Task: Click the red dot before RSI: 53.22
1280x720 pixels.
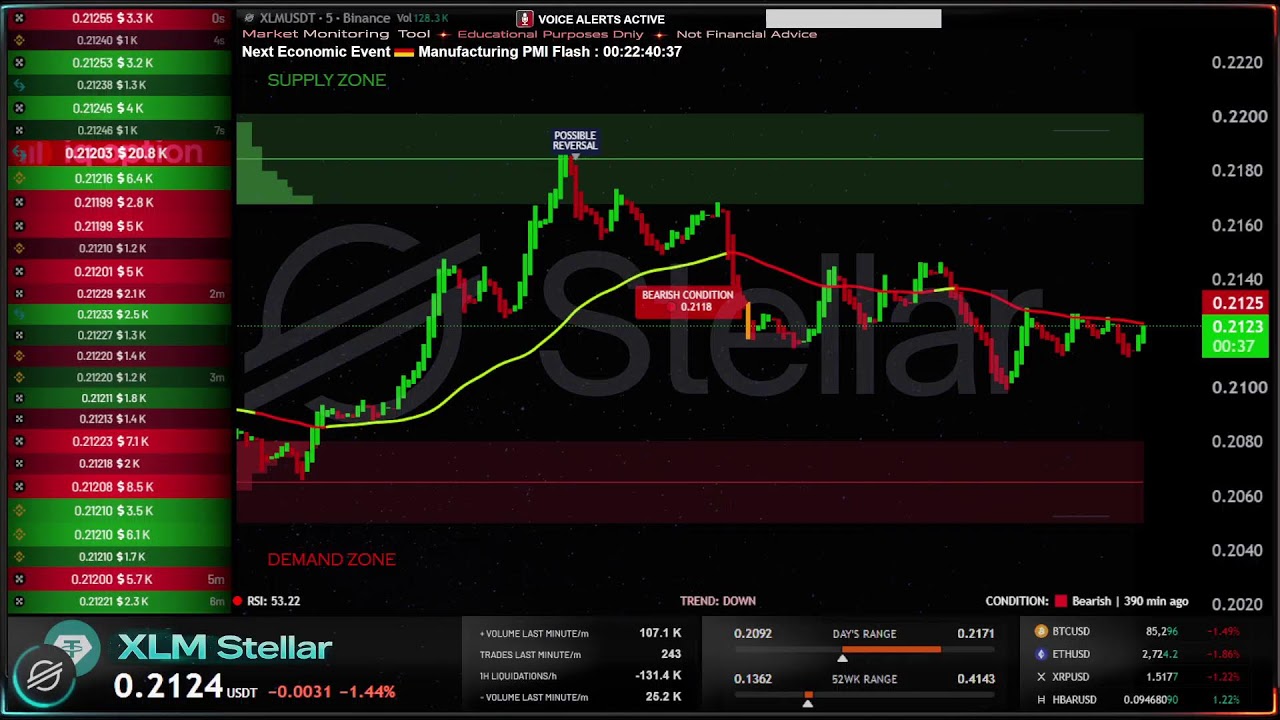Action: coord(237,601)
